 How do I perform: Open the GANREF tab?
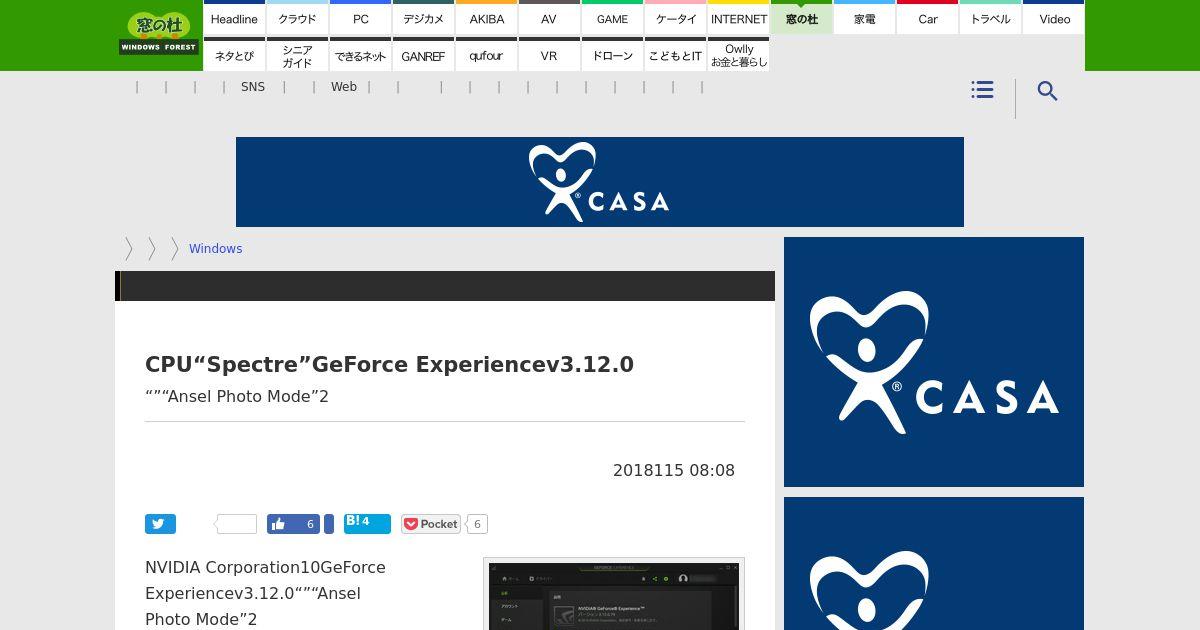[x=423, y=55]
